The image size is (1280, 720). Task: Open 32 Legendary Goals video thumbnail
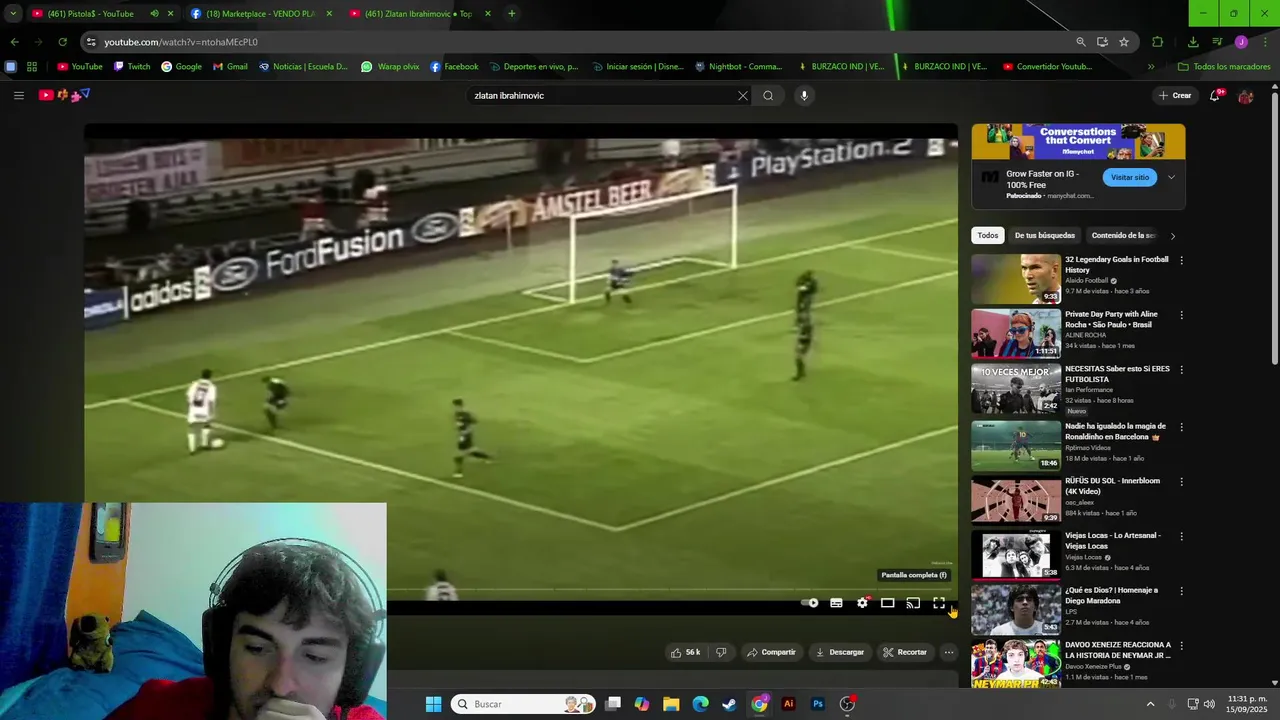pyautogui.click(x=1016, y=279)
